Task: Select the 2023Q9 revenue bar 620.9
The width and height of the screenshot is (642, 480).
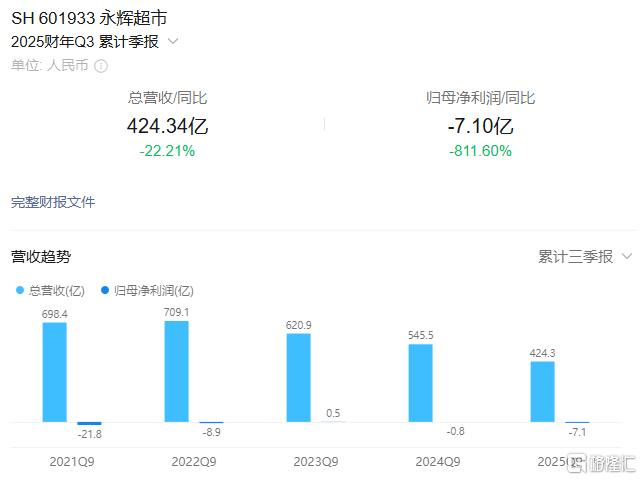Action: click(298, 378)
